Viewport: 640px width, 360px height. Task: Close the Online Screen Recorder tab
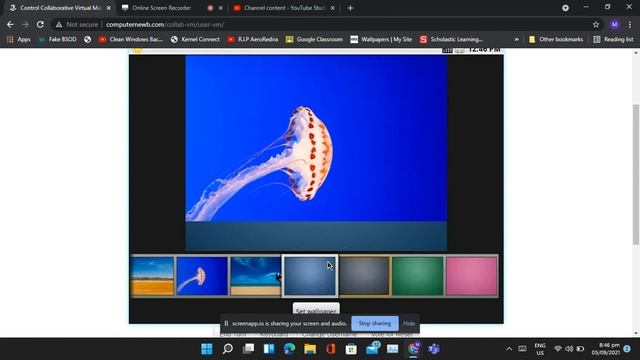pyautogui.click(x=221, y=8)
